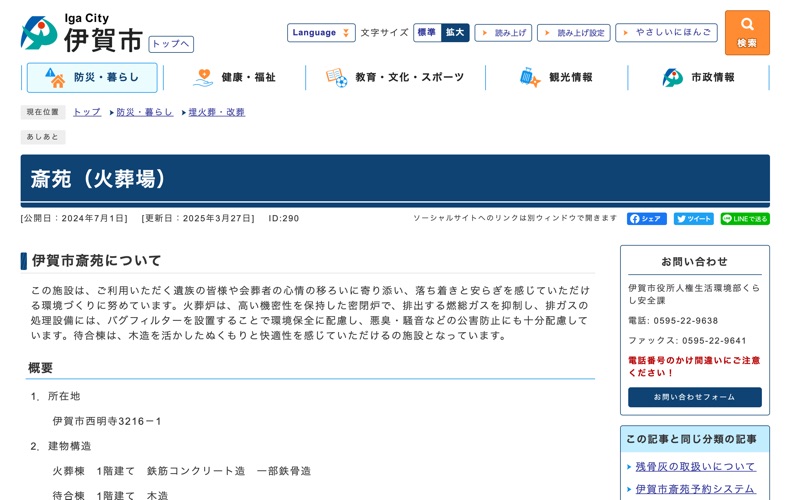This screenshot has height=500, width=800.
Task: Click the red 電話番号のかけ間違い warning text
Action: click(694, 367)
